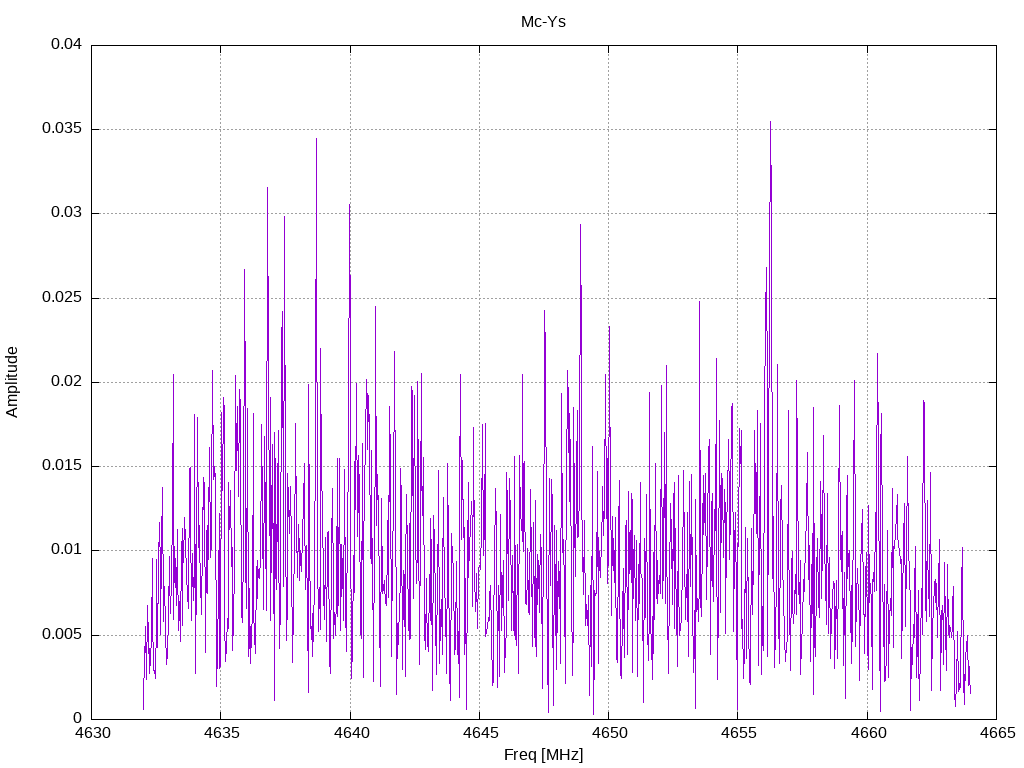The width and height of the screenshot is (1024, 768).
Task: Click the x-axis tick label 4660
Action: (x=868, y=733)
